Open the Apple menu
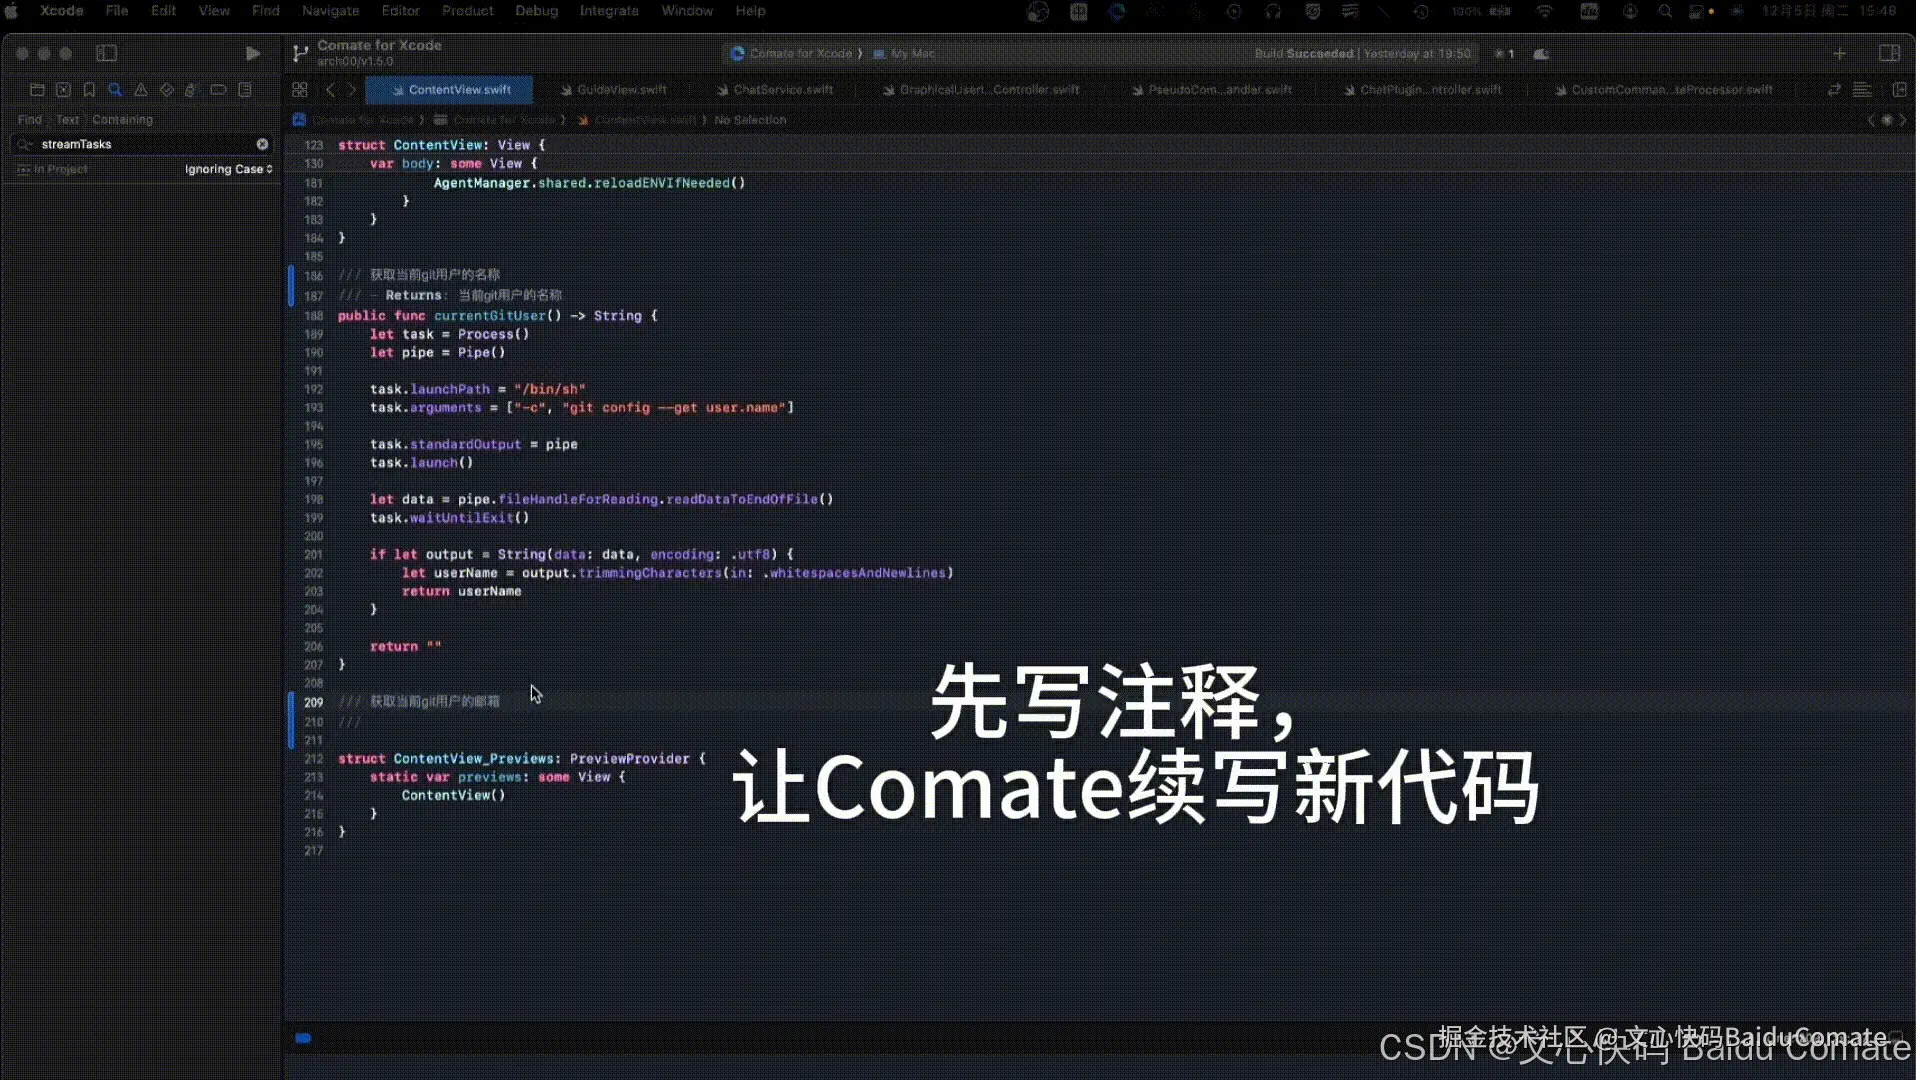This screenshot has width=1916, height=1080. pyautogui.click(x=12, y=11)
